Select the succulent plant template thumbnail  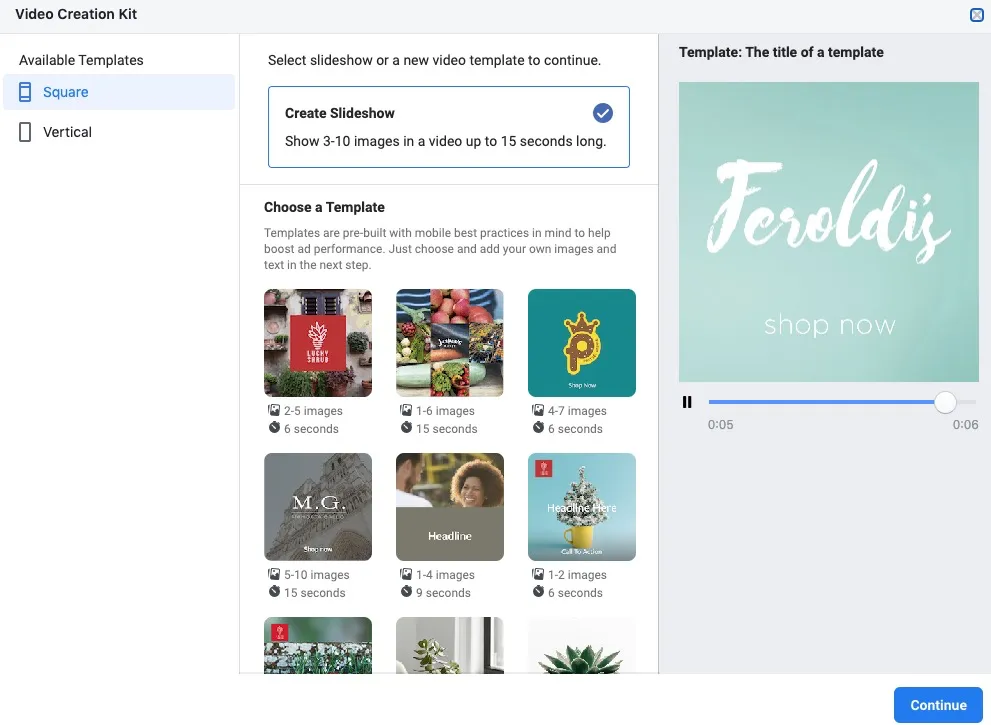pyautogui.click(x=582, y=645)
